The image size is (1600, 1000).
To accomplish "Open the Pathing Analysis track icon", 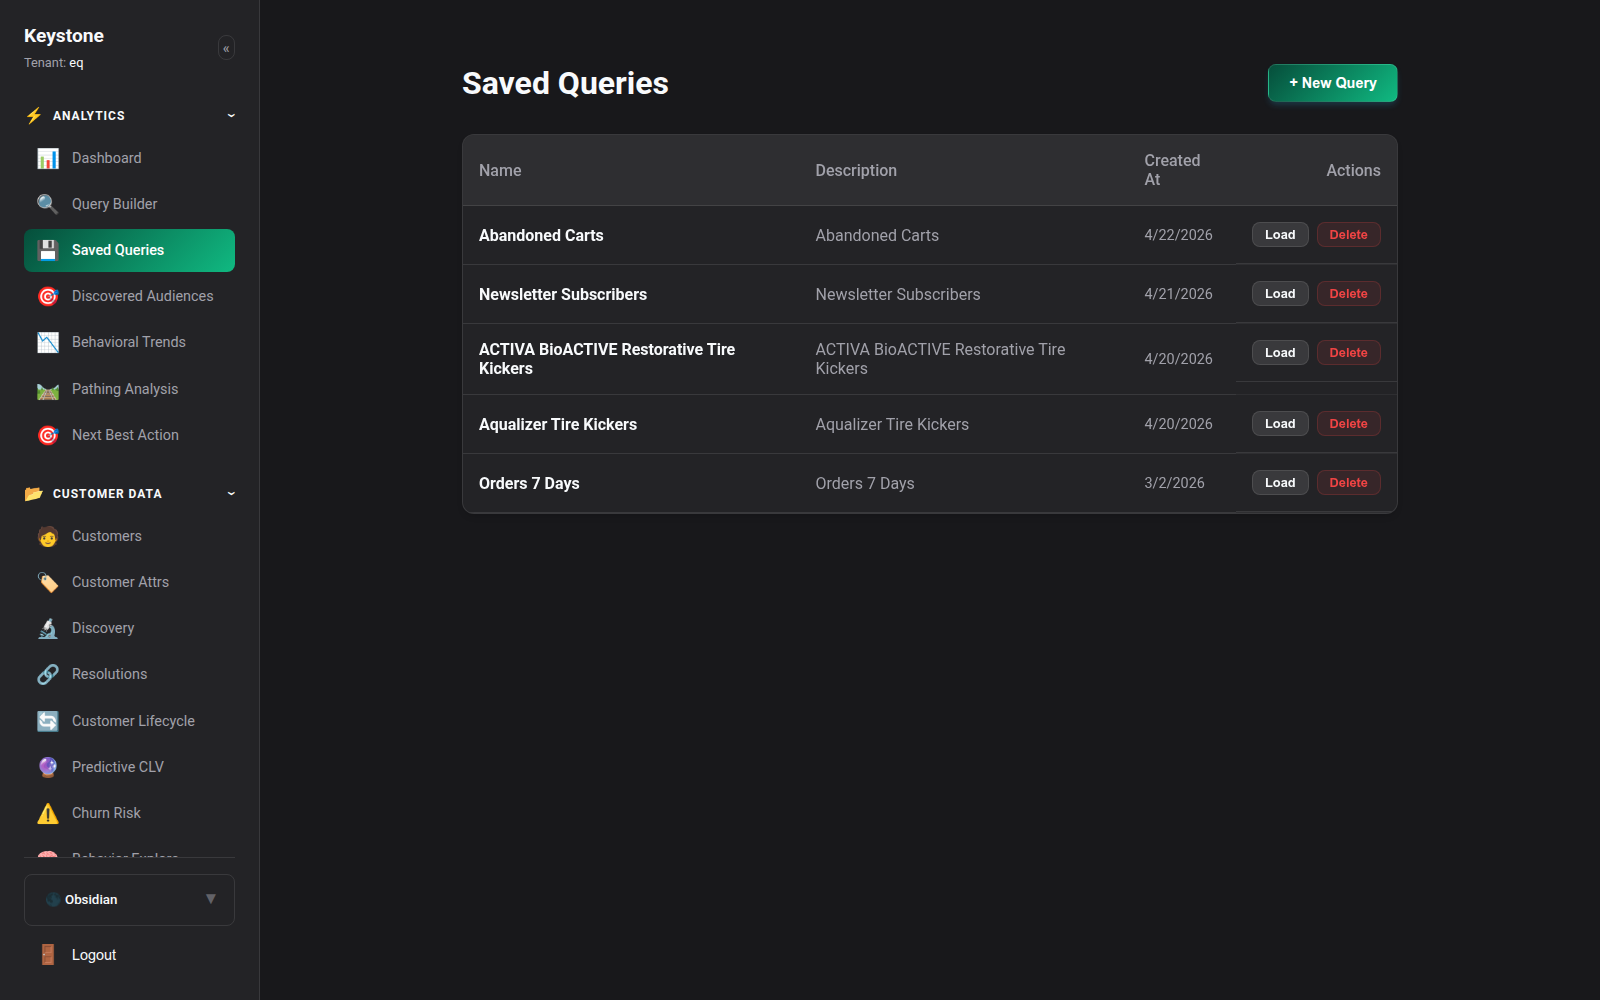I will 48,389.
